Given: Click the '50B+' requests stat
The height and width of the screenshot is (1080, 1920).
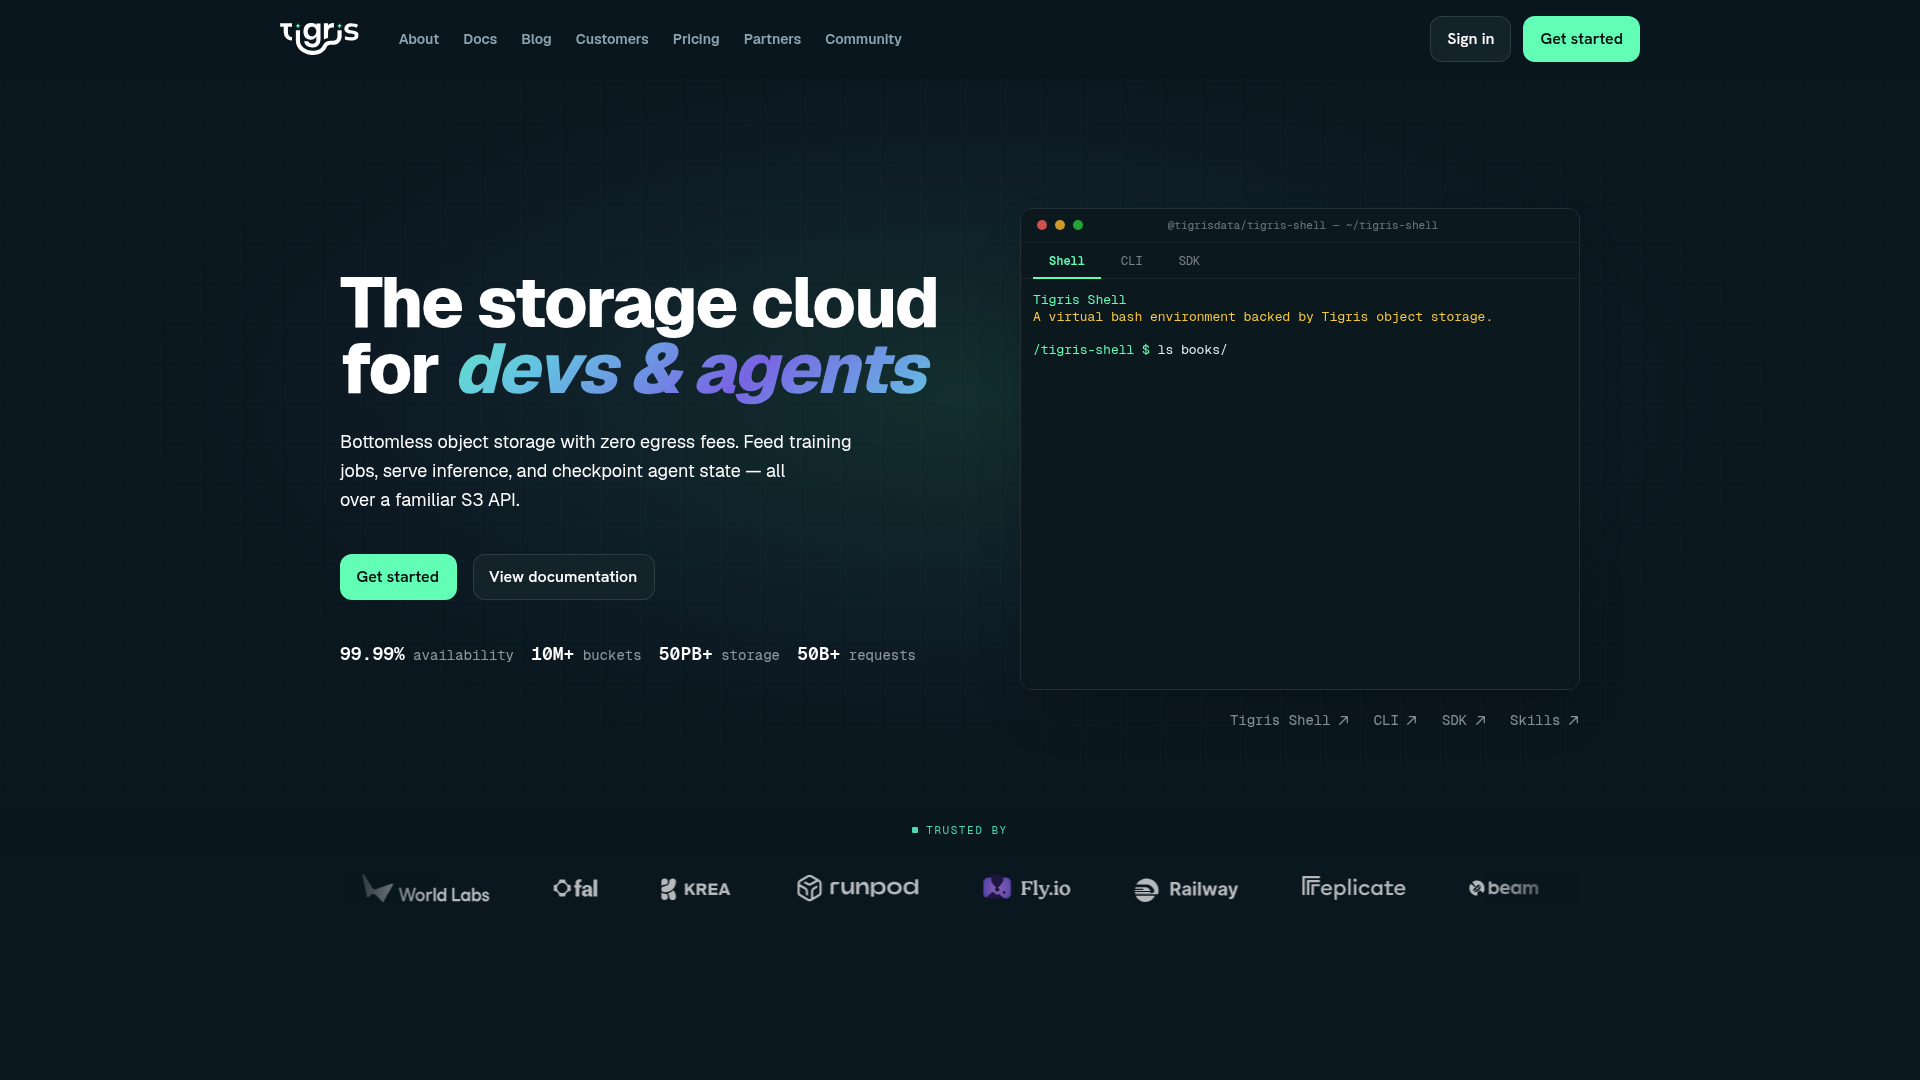Looking at the screenshot, I should pos(856,654).
